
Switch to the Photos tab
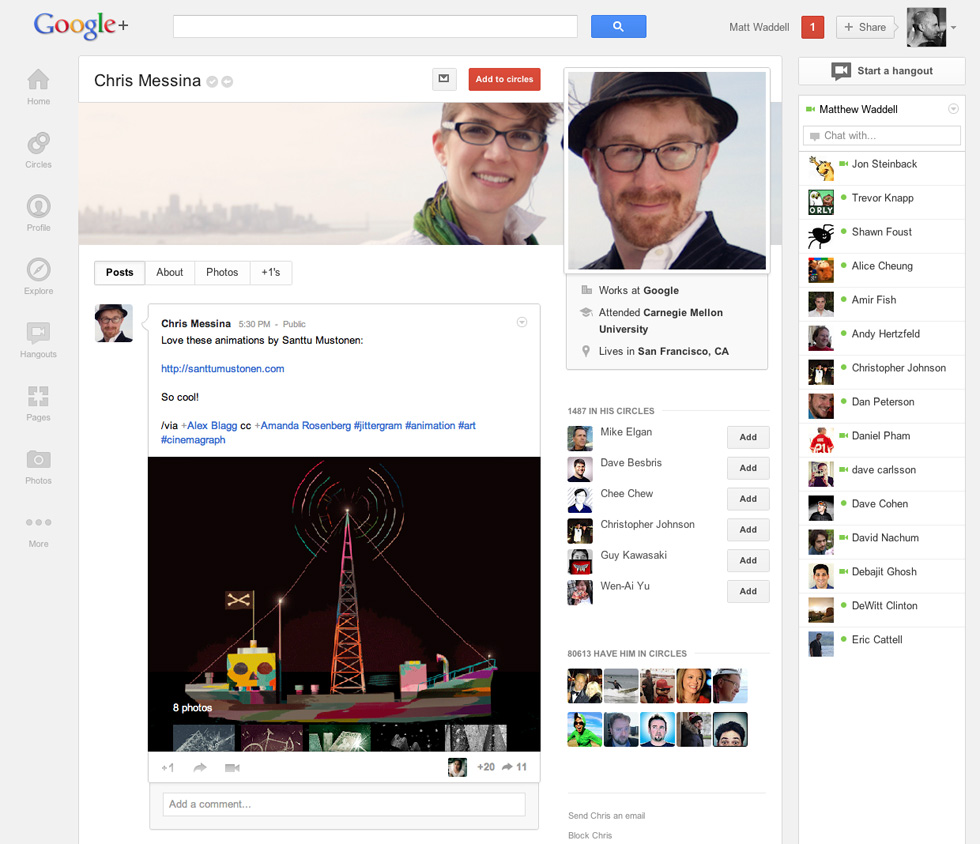[222, 272]
